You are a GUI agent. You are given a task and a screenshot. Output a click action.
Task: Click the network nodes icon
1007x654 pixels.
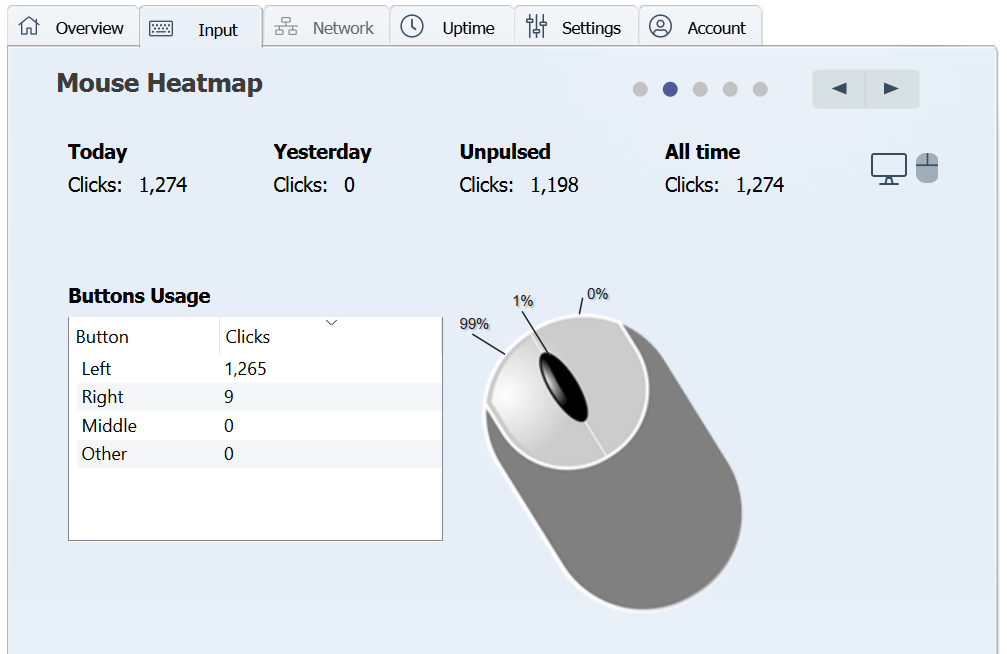click(x=286, y=27)
